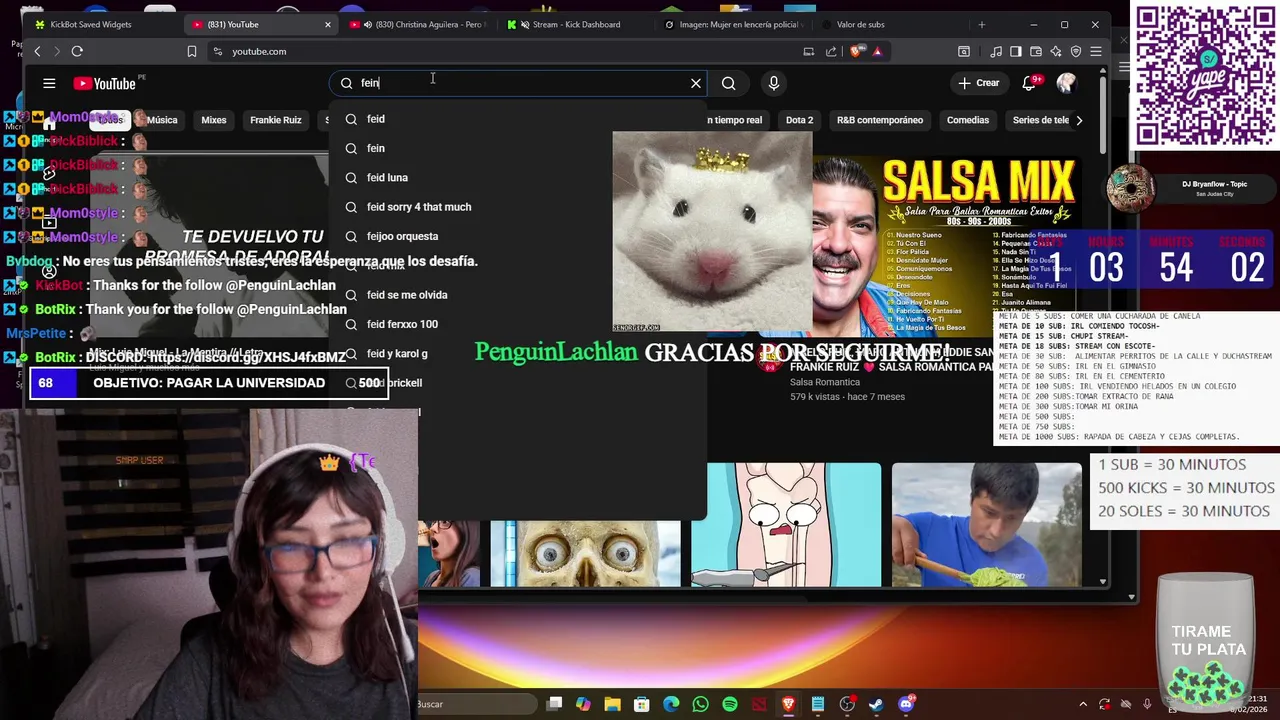Screen dimensions: 1280x720
Task: Select 'feid sorry 4 that much' suggestion
Action: [518, 207]
